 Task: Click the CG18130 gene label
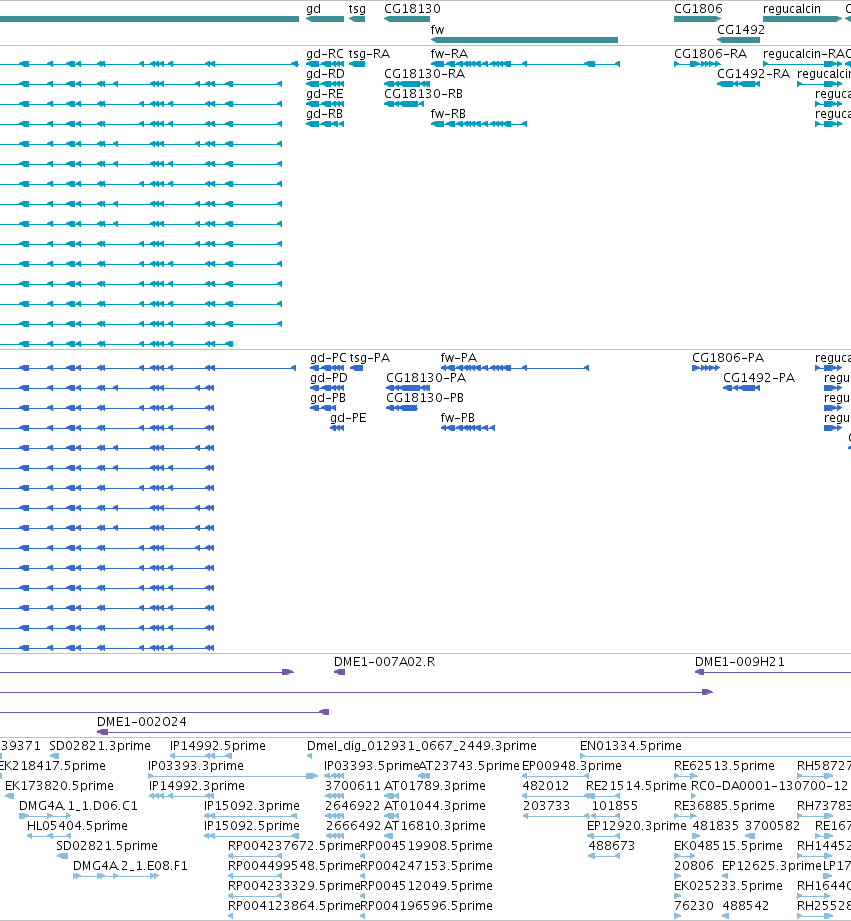click(x=412, y=9)
